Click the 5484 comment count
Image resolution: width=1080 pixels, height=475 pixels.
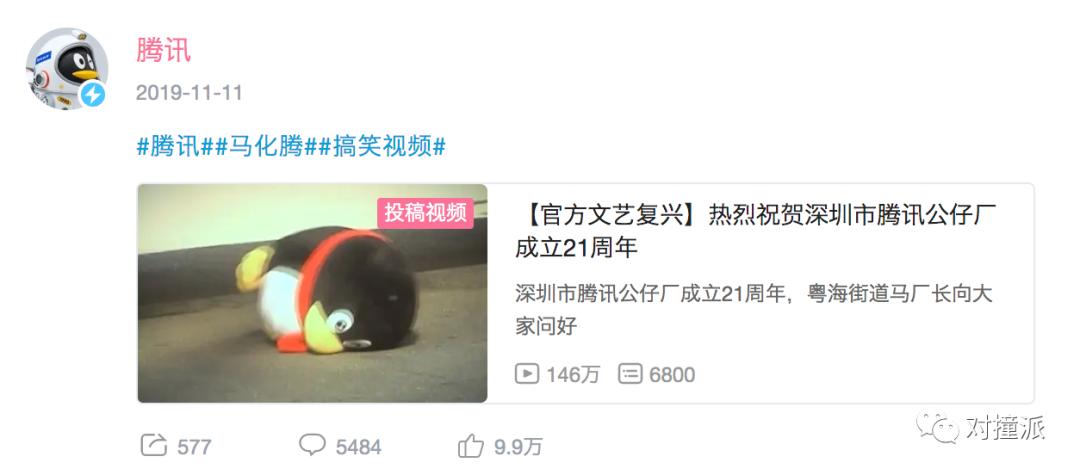click(358, 447)
